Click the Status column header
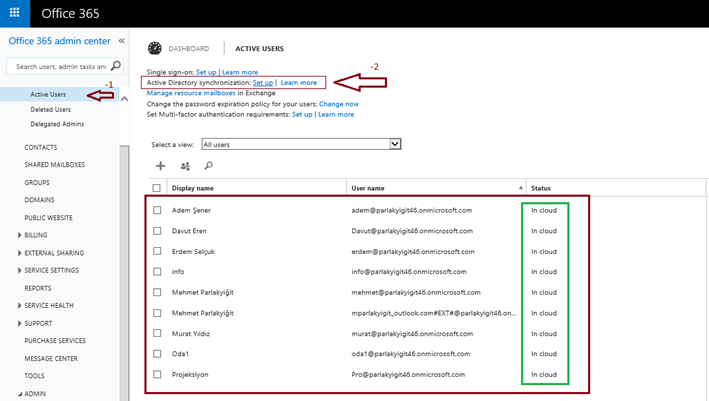Viewport: 709px width, 401px height. (x=541, y=188)
